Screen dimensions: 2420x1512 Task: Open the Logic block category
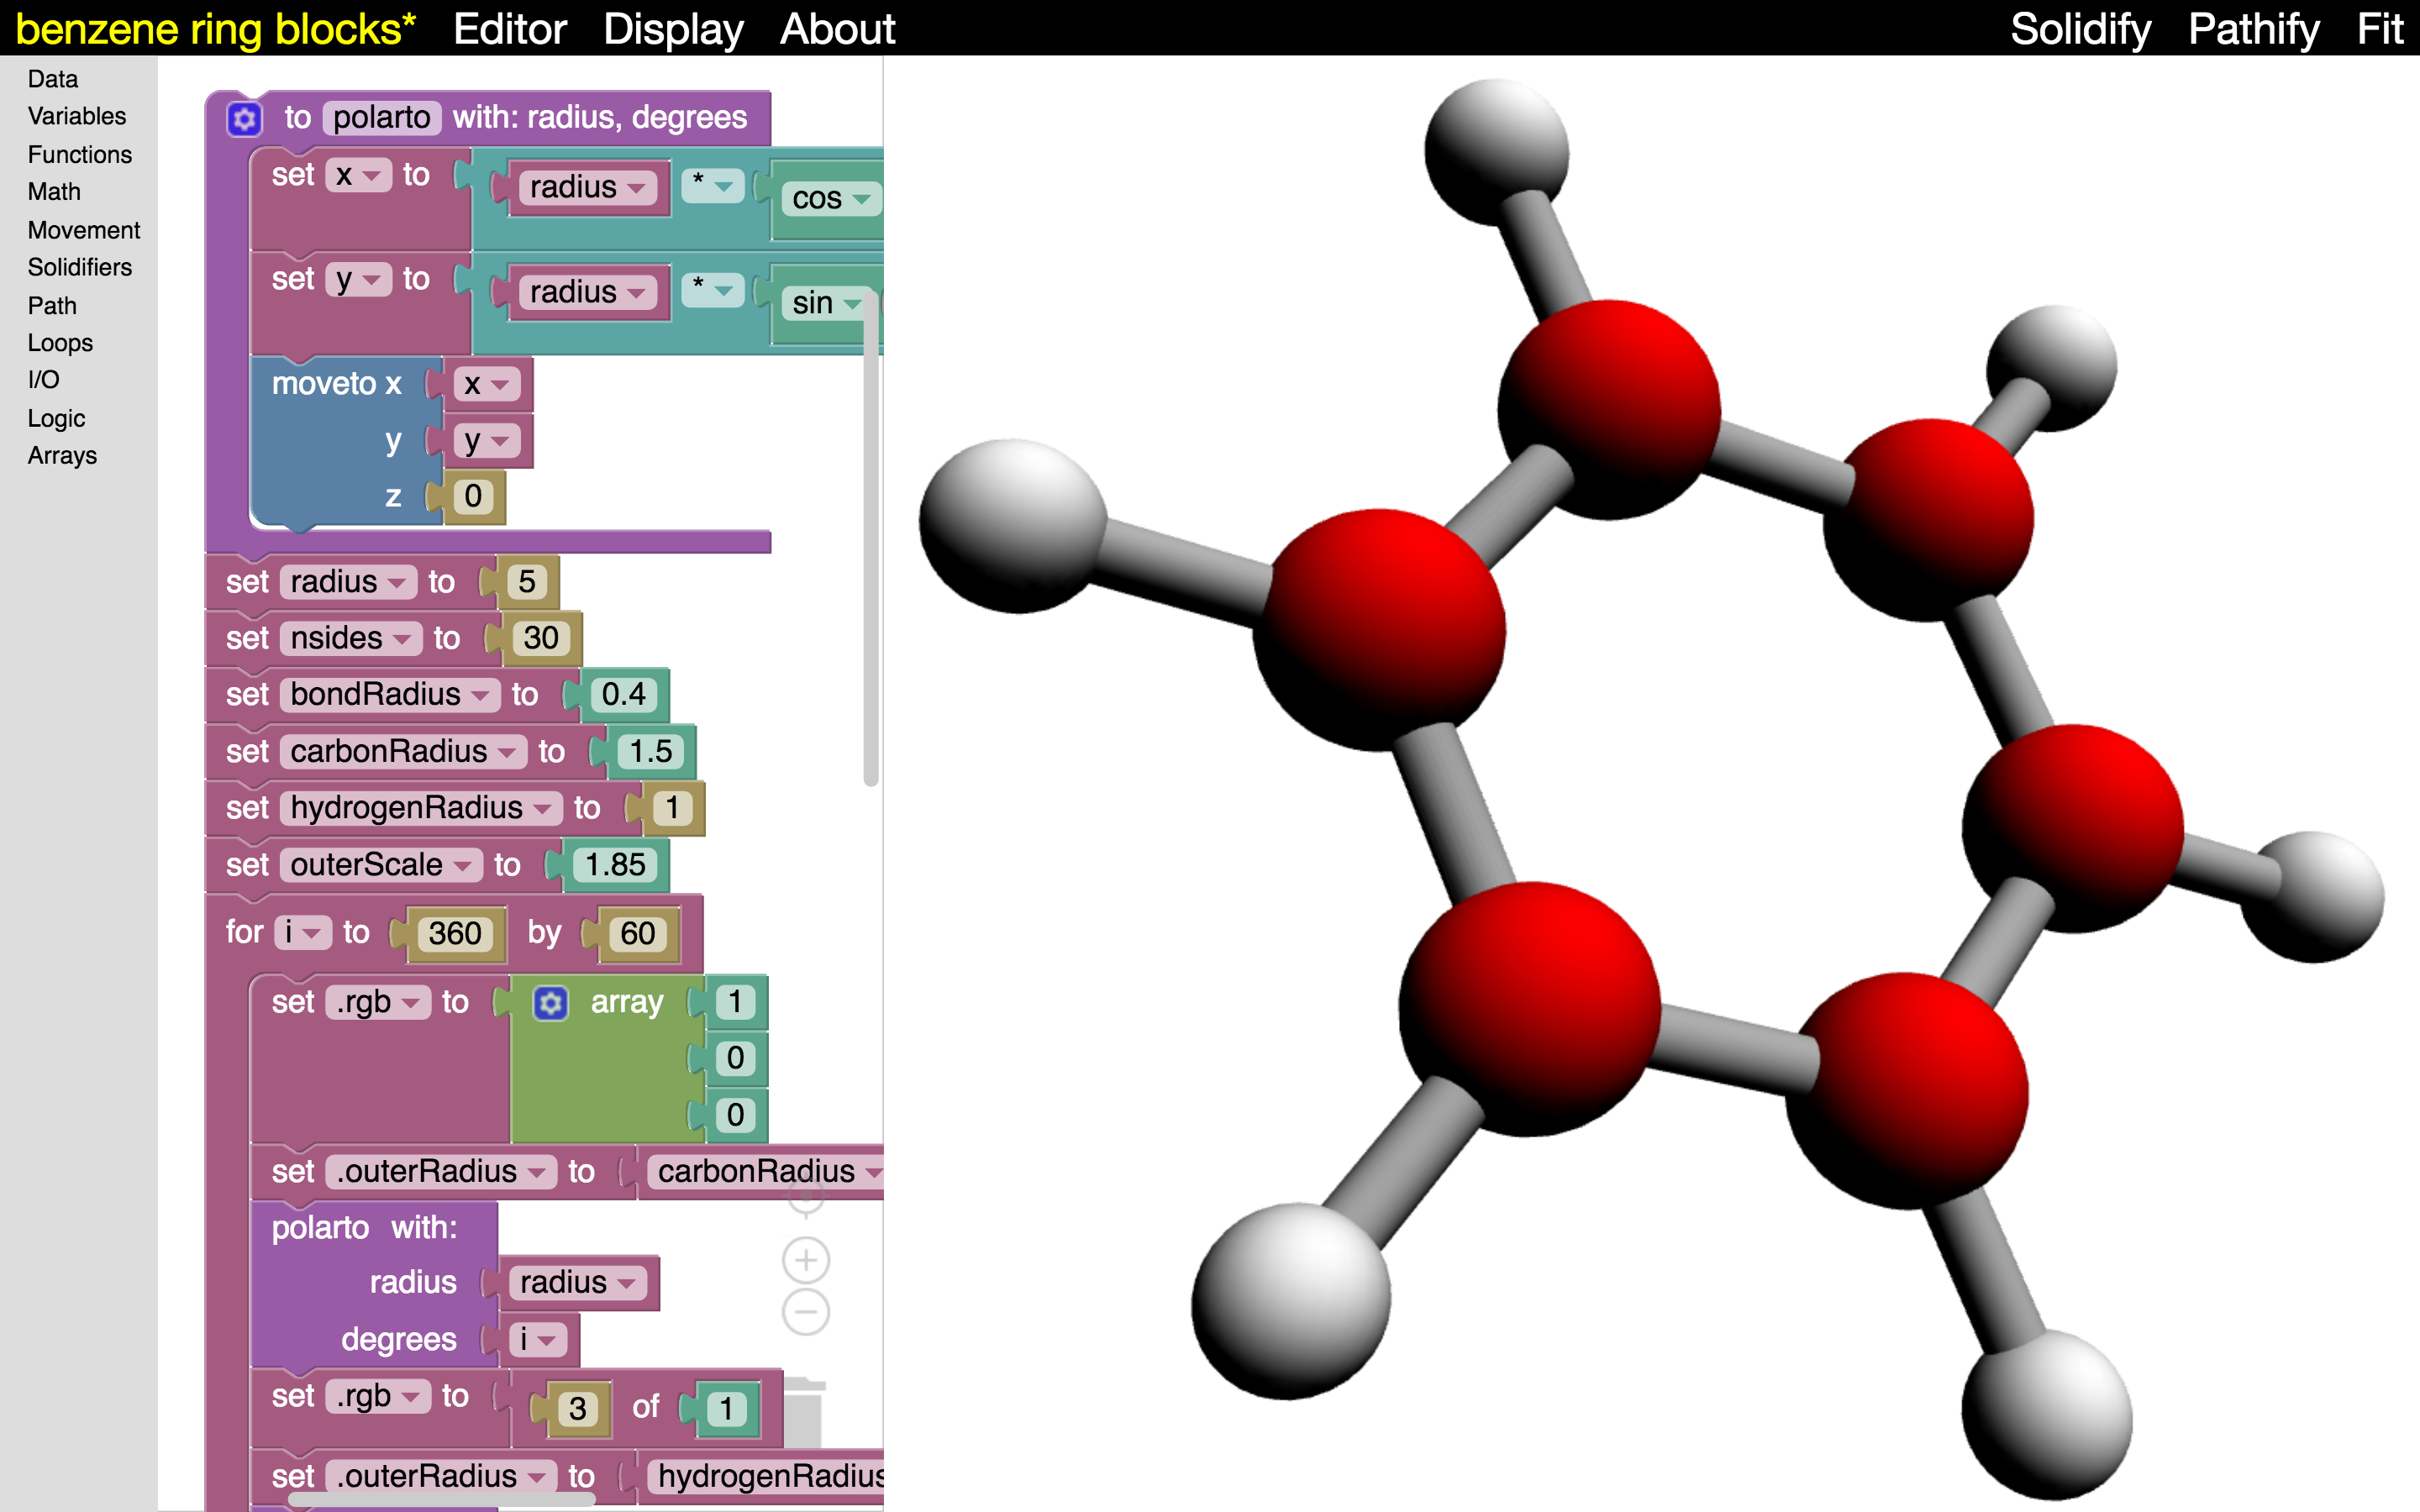point(56,418)
